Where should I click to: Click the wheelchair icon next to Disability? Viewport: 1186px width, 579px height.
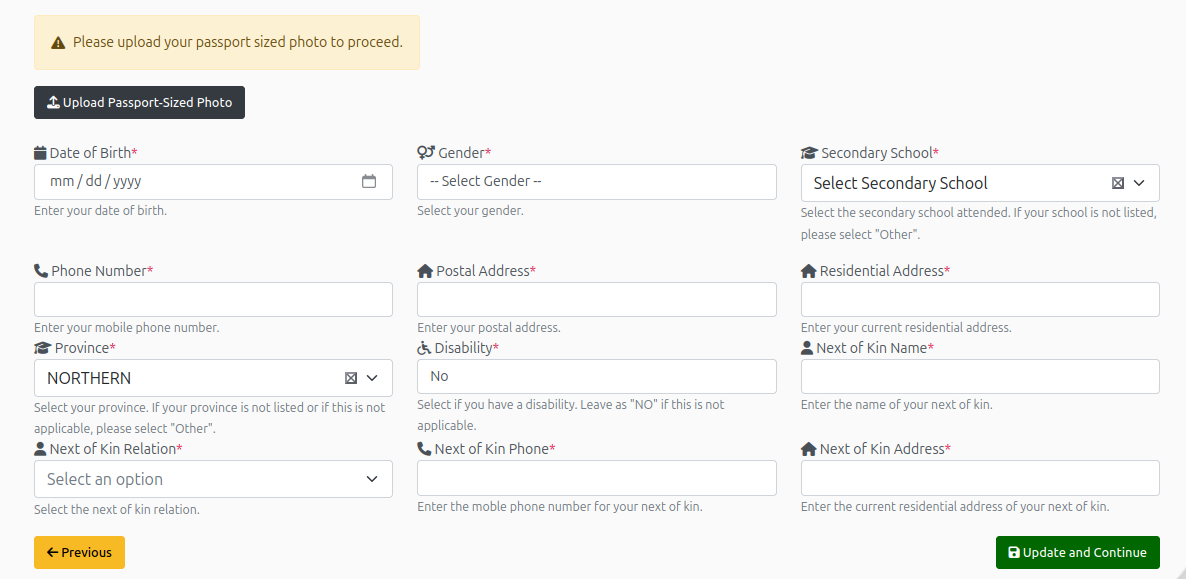coord(424,348)
